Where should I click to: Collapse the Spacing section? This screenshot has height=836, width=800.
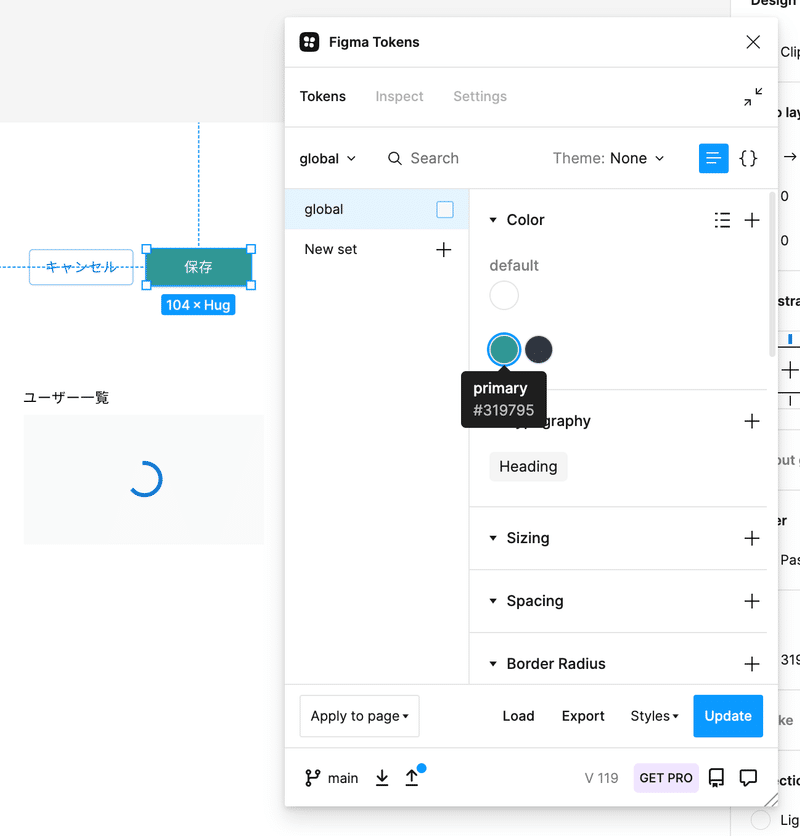(x=493, y=601)
